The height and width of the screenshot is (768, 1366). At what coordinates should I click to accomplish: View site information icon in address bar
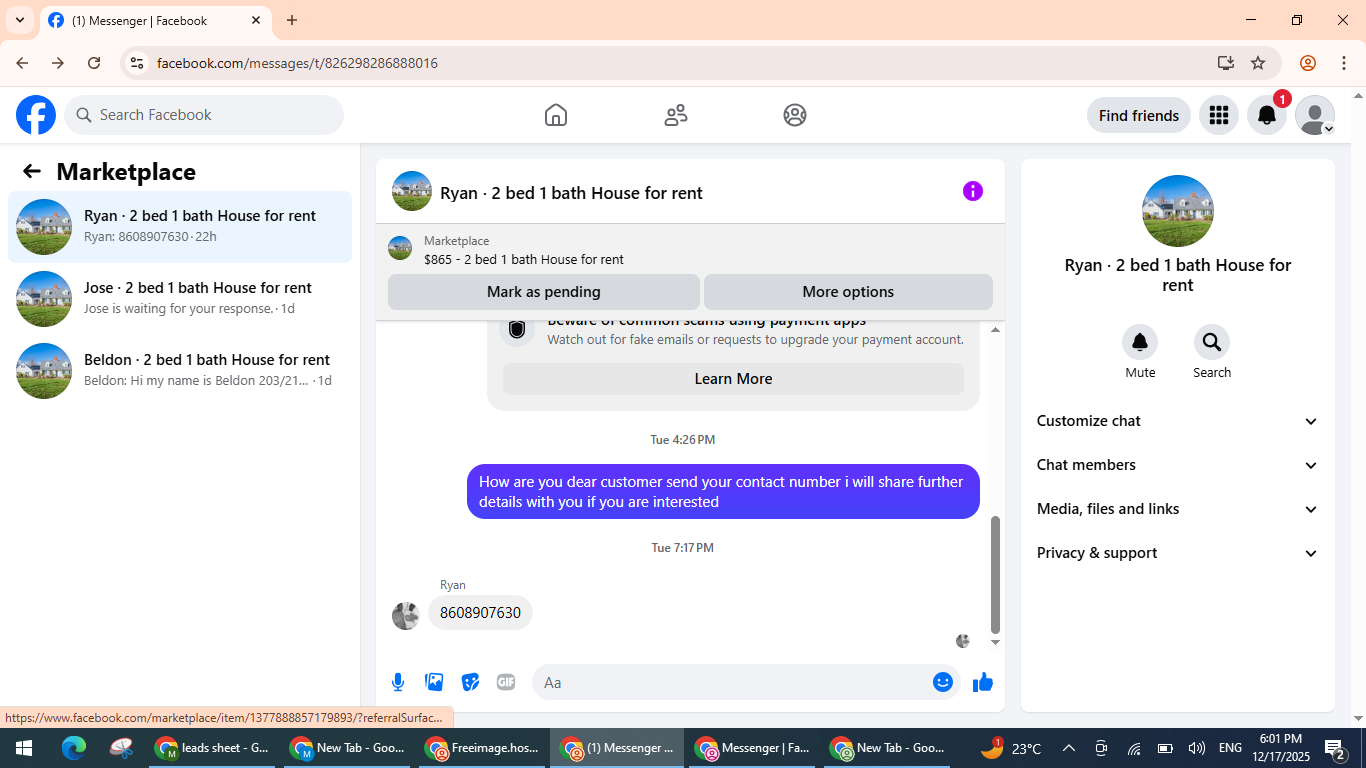tap(138, 63)
